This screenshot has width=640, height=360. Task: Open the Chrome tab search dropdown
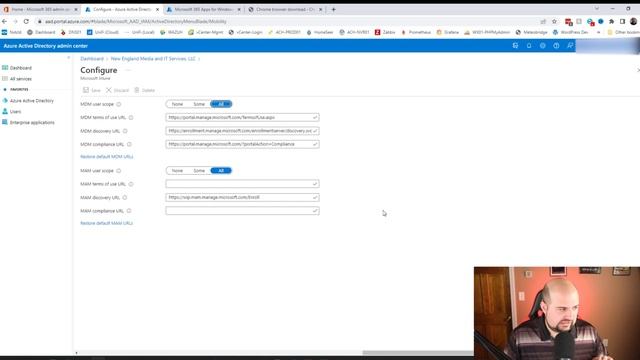click(596, 9)
